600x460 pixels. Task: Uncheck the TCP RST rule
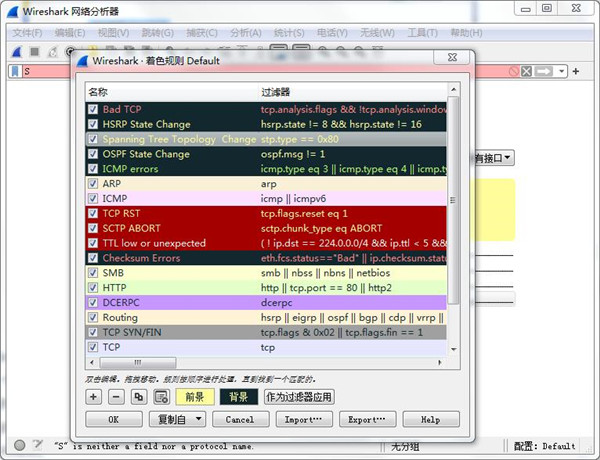(93, 213)
